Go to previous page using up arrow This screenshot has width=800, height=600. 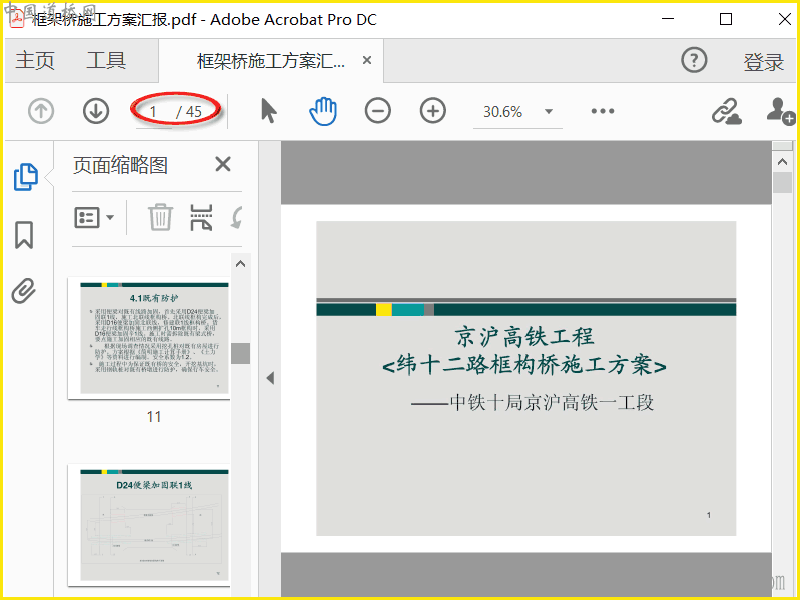(41, 111)
